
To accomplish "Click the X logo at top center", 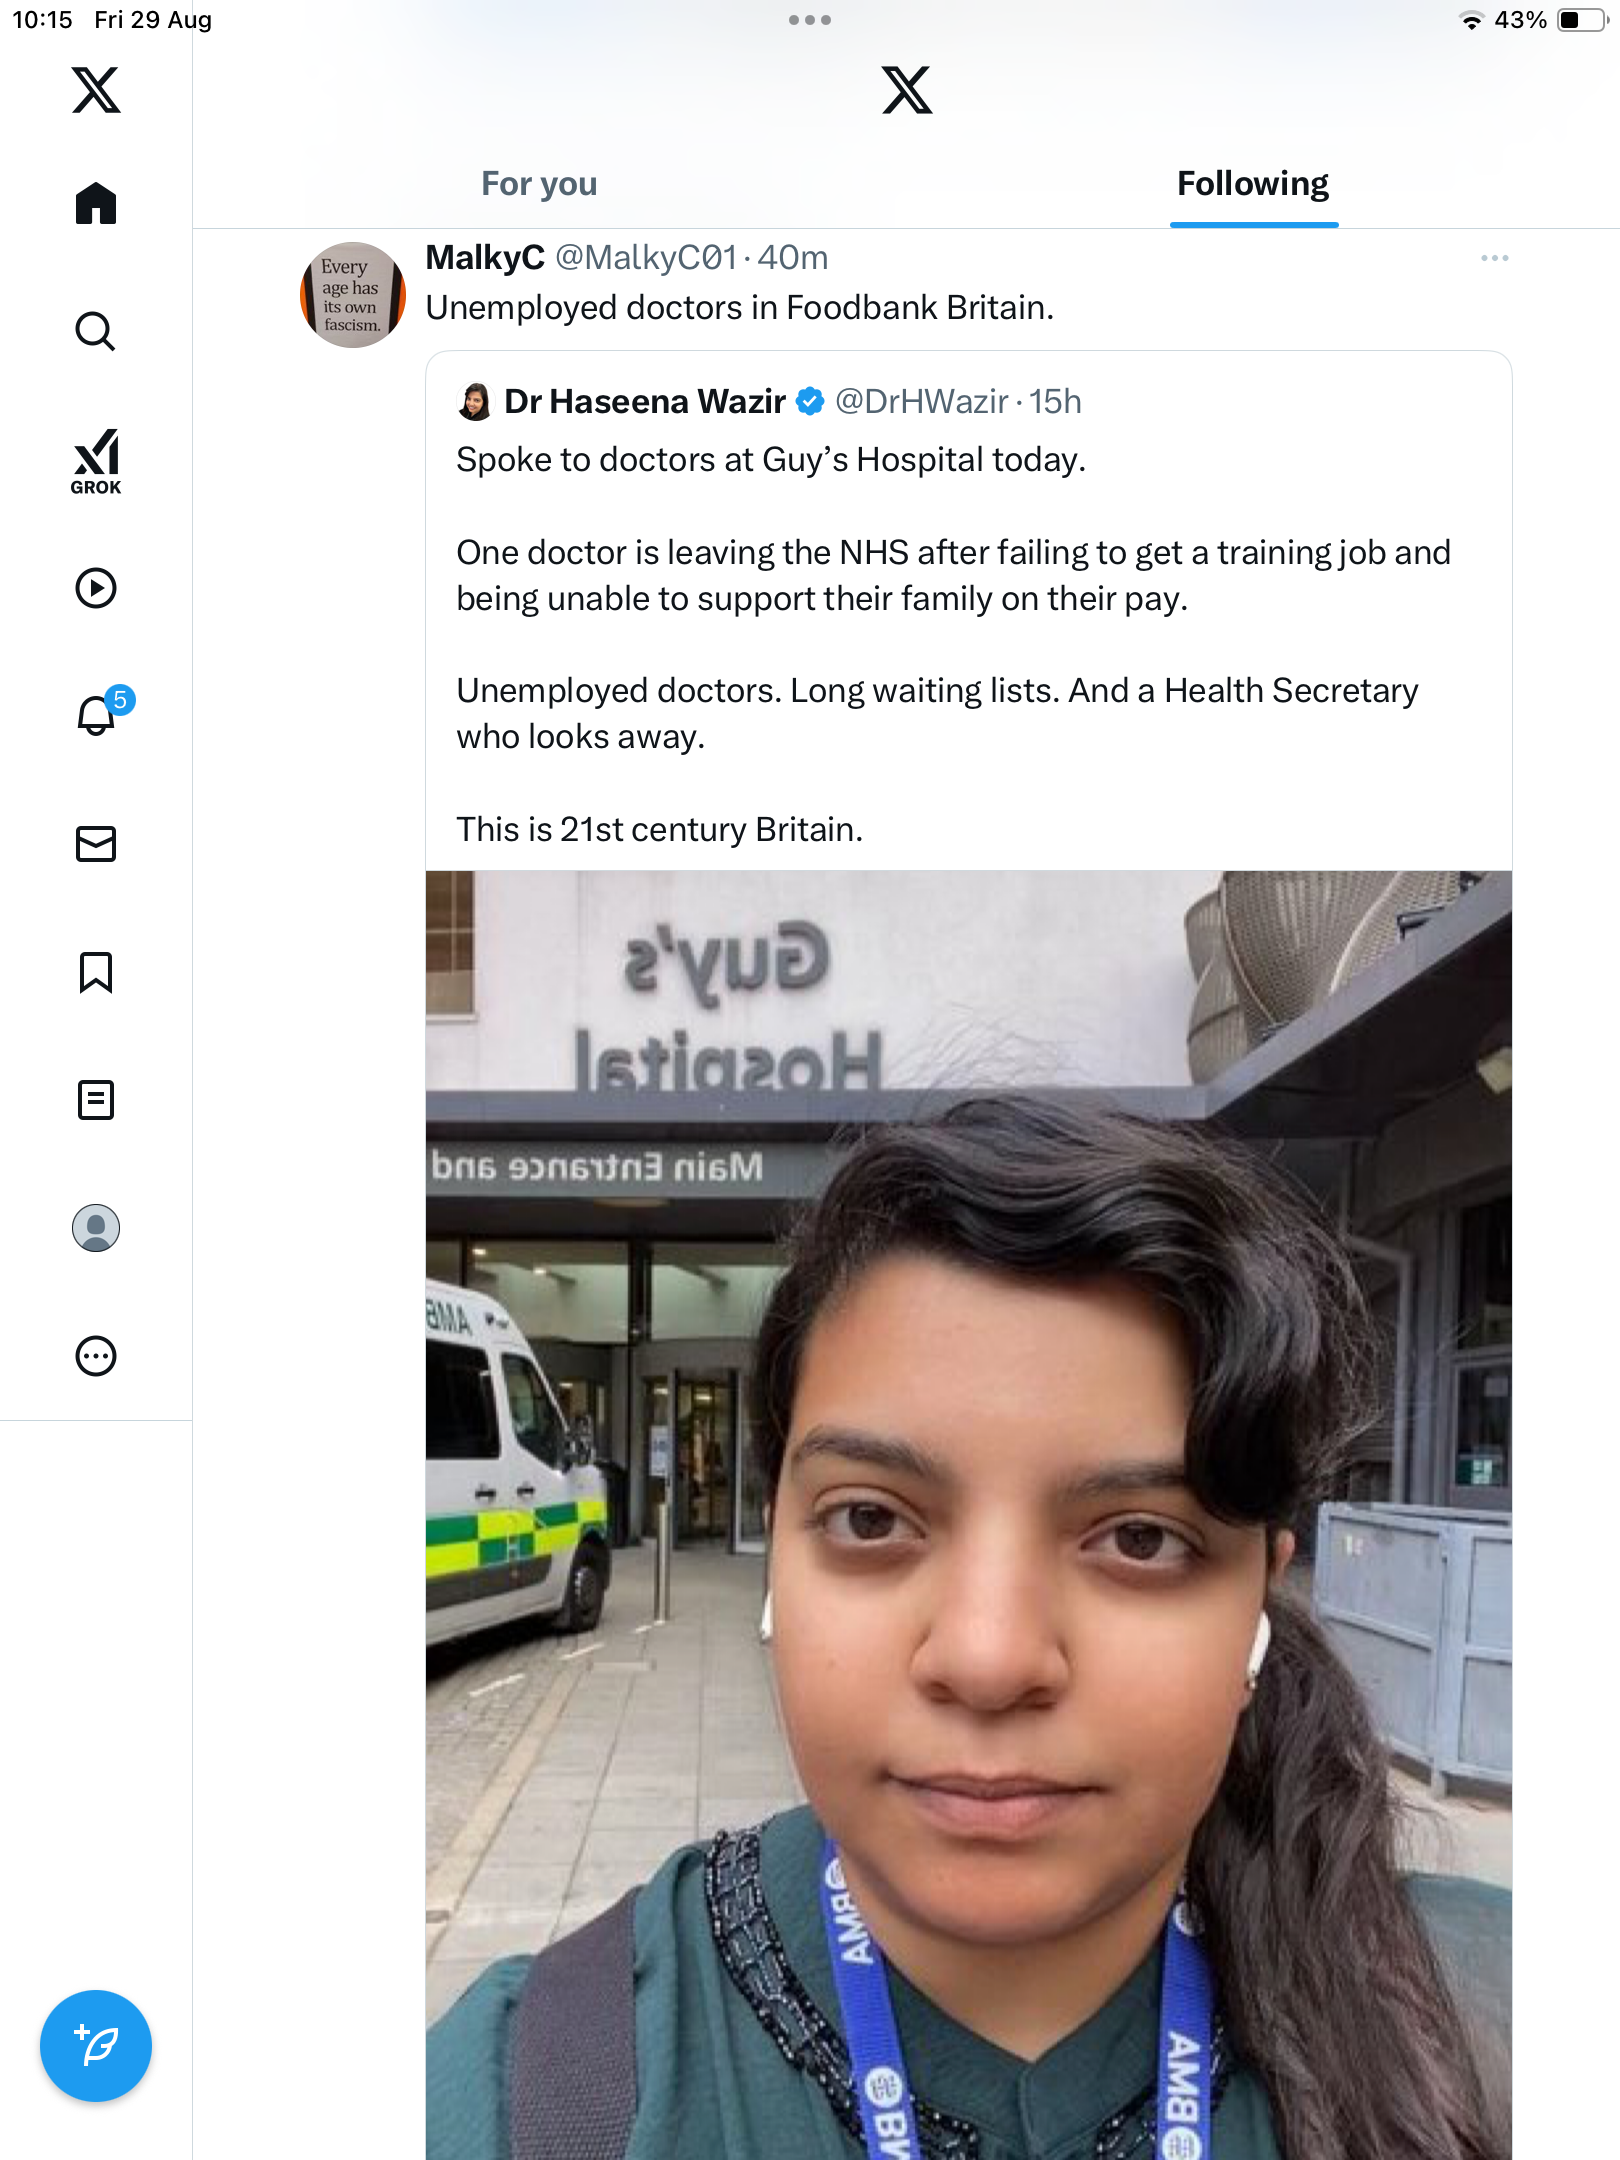I will point(907,90).
